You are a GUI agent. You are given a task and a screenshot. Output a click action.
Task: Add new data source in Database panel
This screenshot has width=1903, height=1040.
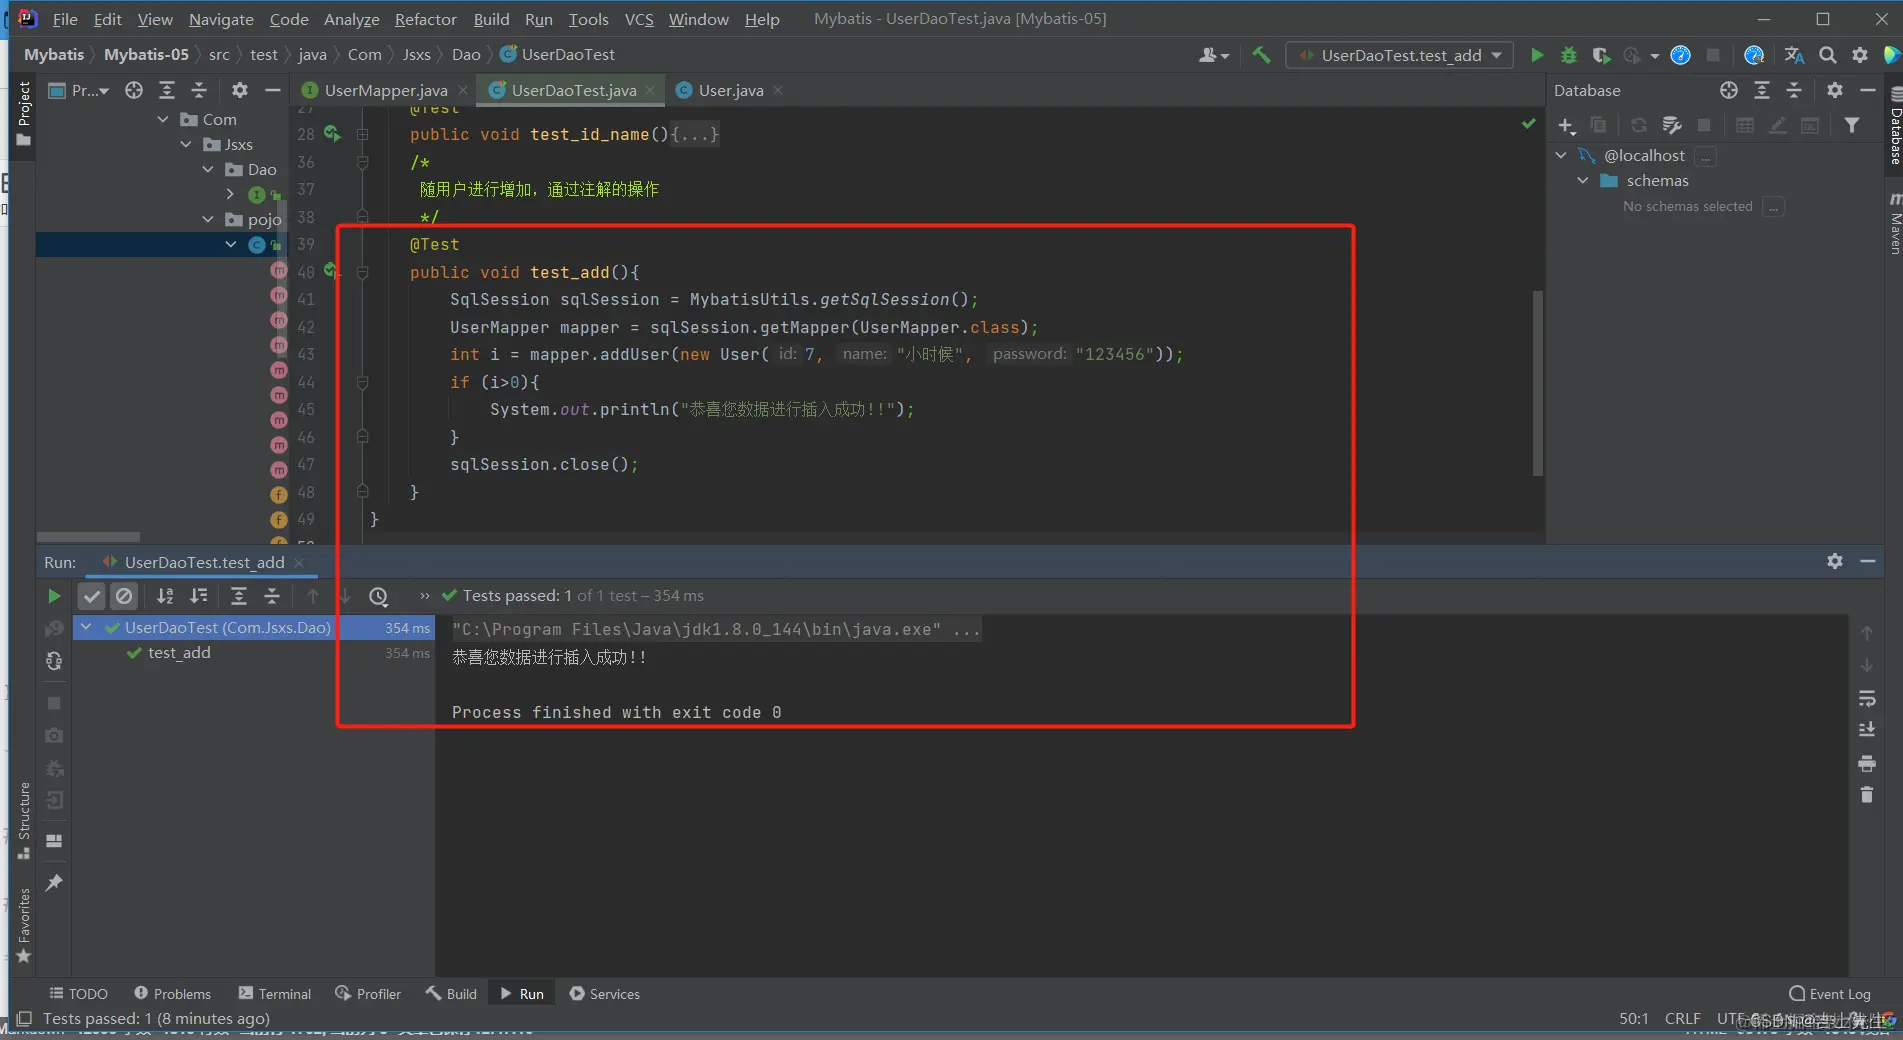(x=1566, y=125)
